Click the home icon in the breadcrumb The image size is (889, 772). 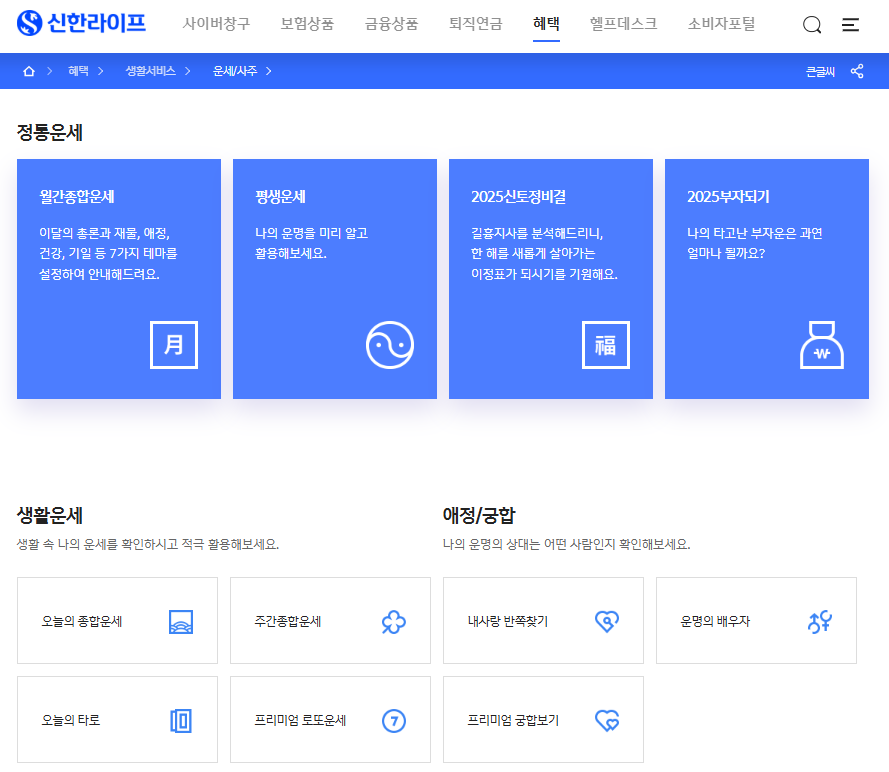pos(27,71)
